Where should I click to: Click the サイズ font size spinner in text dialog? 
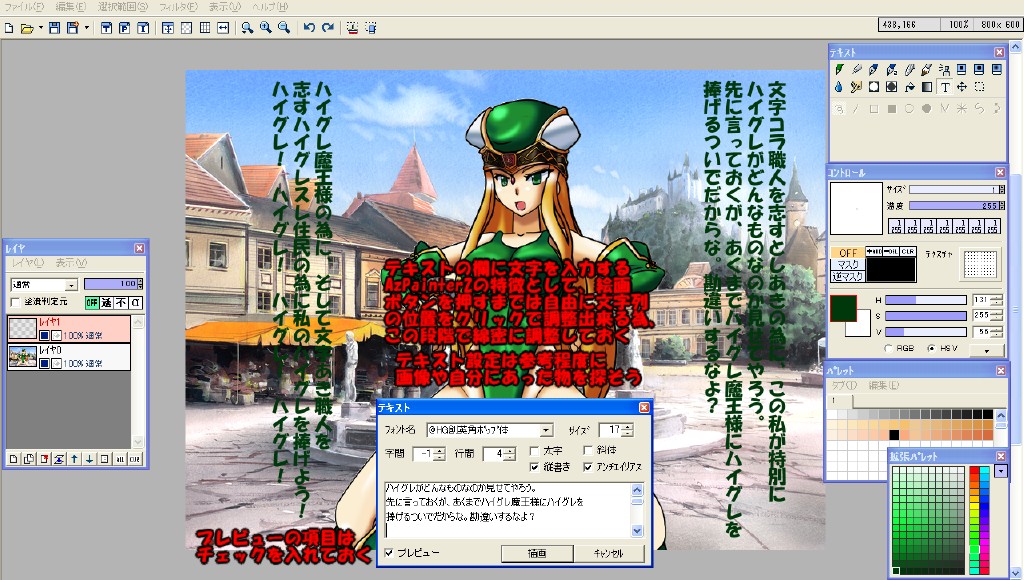[628, 430]
